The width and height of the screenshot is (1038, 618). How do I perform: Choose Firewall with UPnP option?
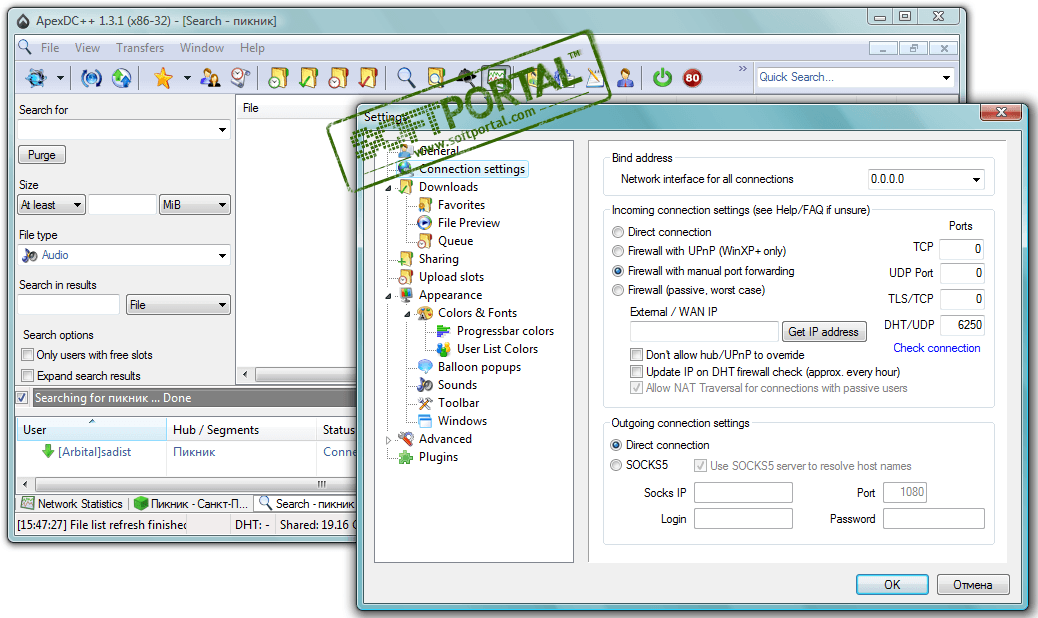point(618,251)
